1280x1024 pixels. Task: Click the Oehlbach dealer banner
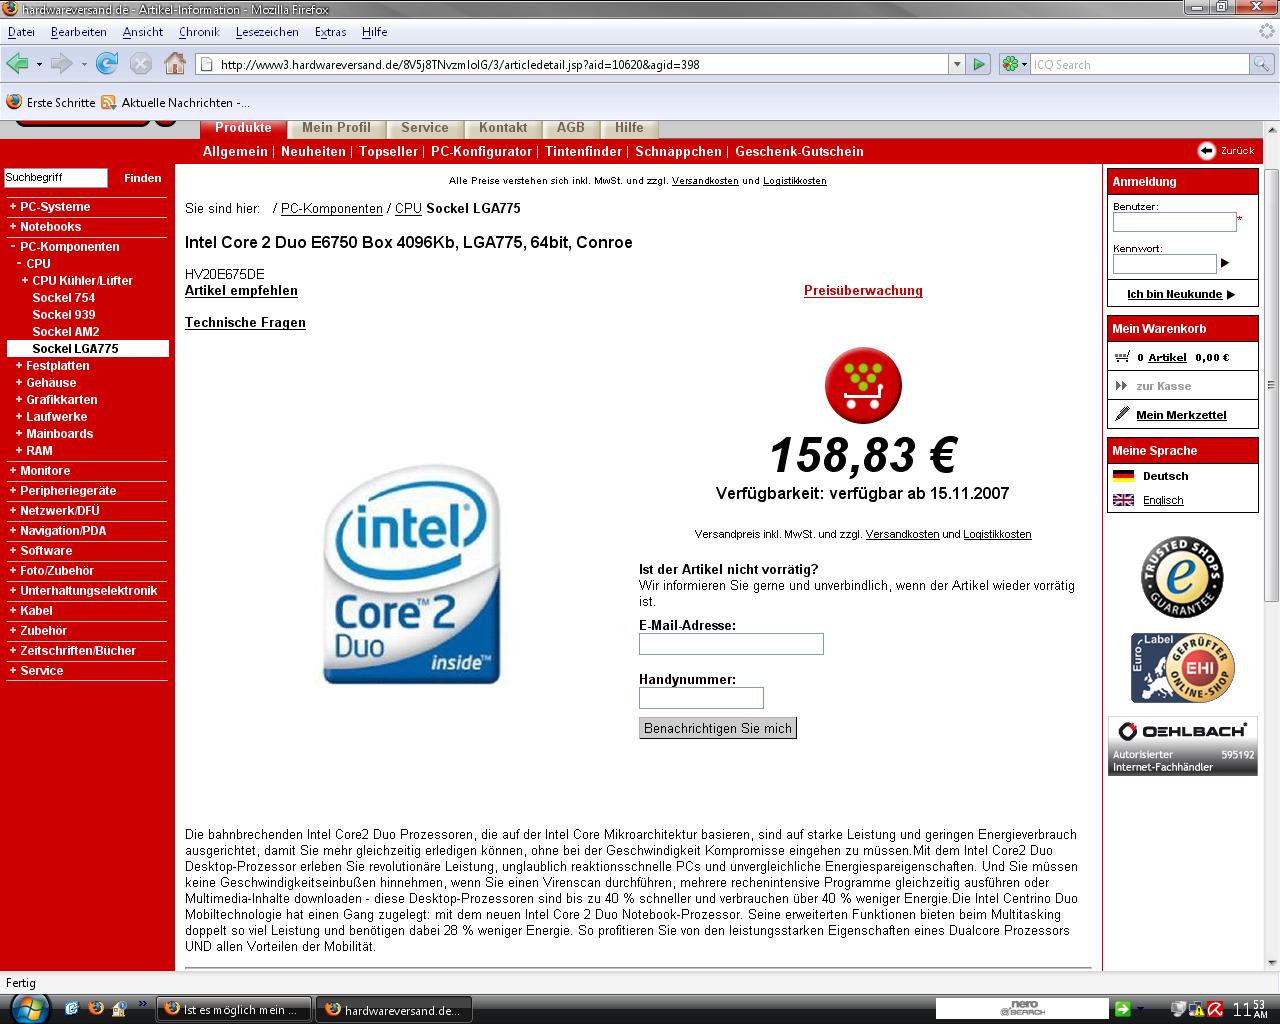coord(1182,746)
